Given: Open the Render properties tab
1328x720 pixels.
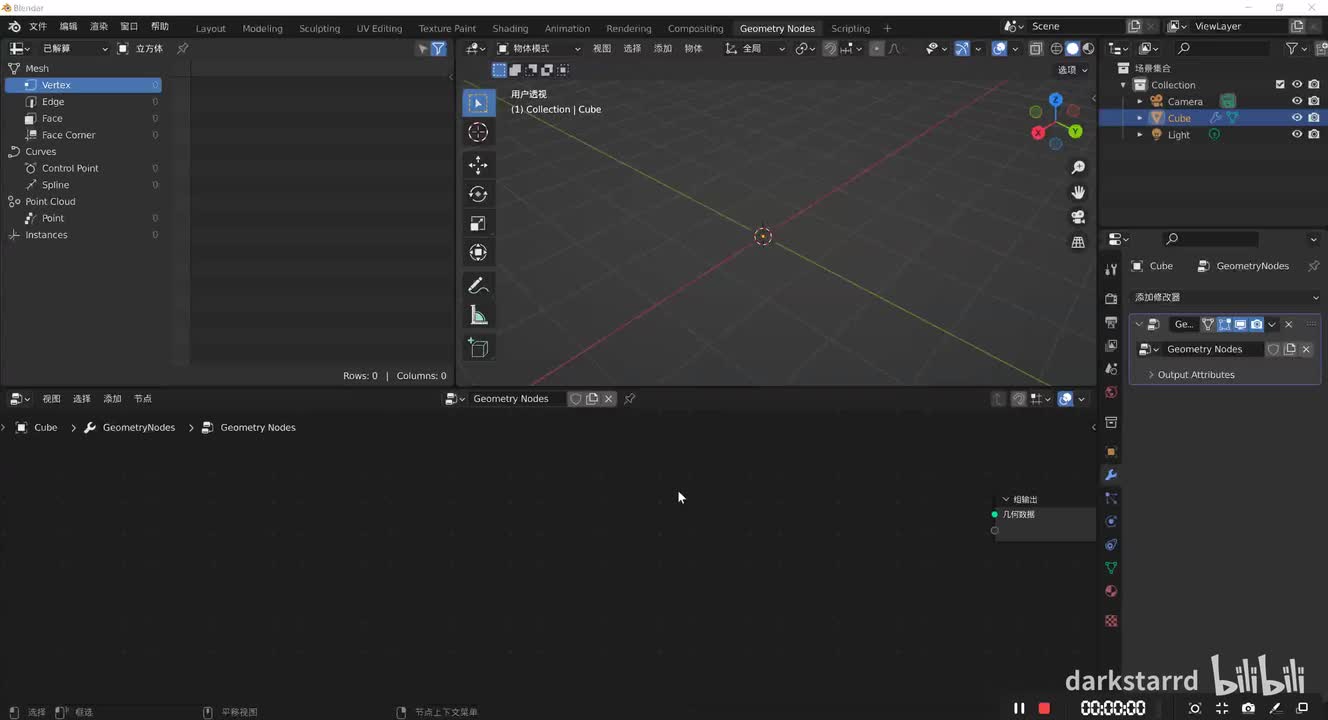Looking at the screenshot, I should (x=1111, y=298).
